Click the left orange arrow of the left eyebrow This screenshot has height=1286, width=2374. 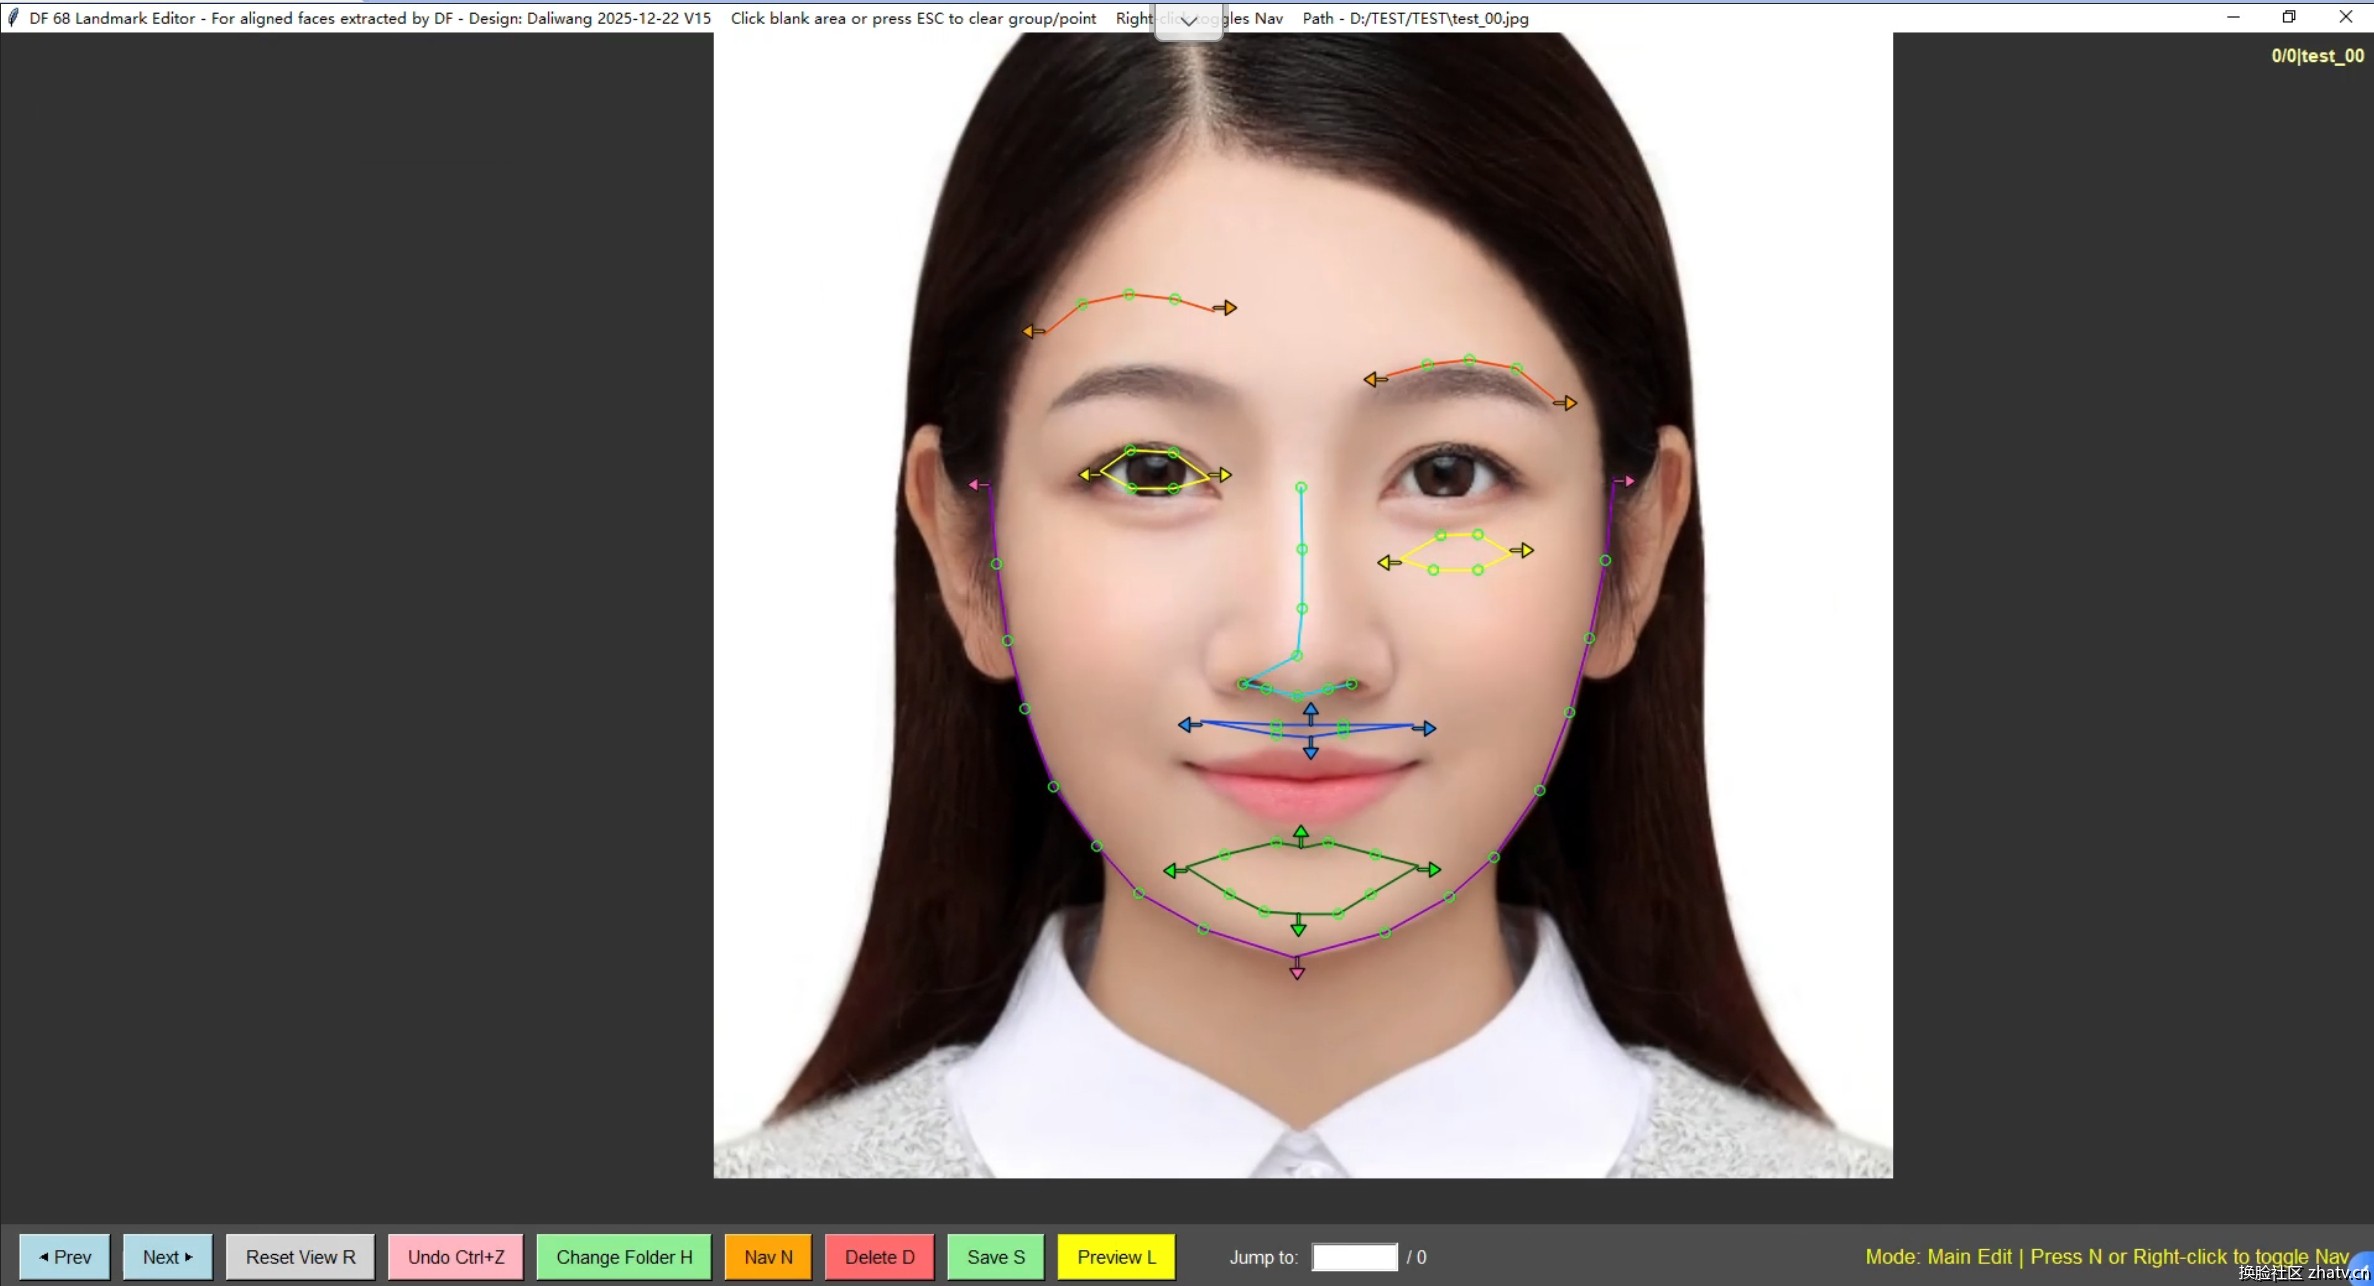tap(1029, 331)
